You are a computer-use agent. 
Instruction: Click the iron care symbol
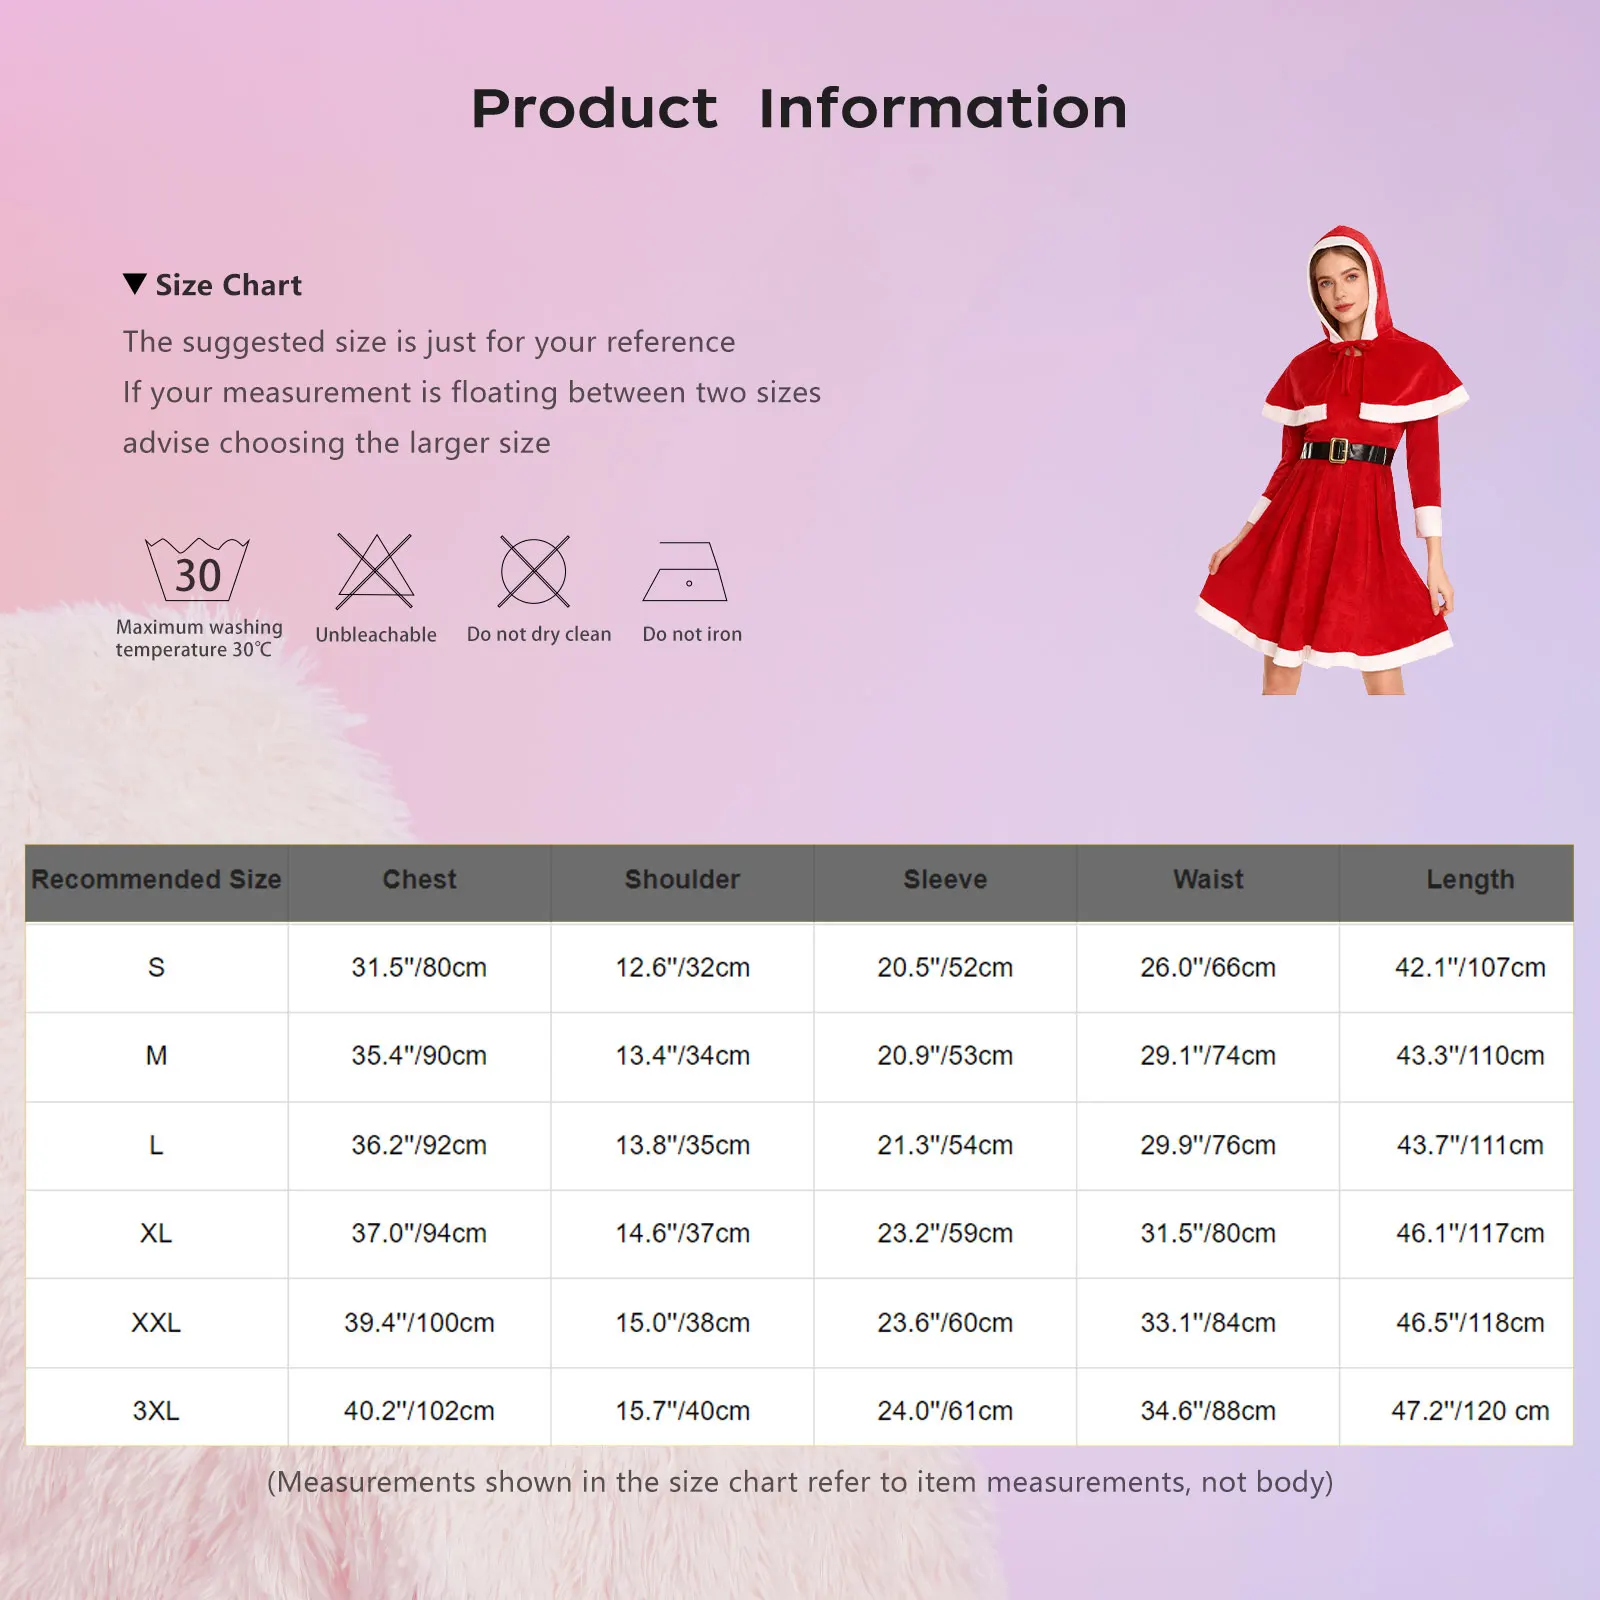pyautogui.click(x=685, y=572)
